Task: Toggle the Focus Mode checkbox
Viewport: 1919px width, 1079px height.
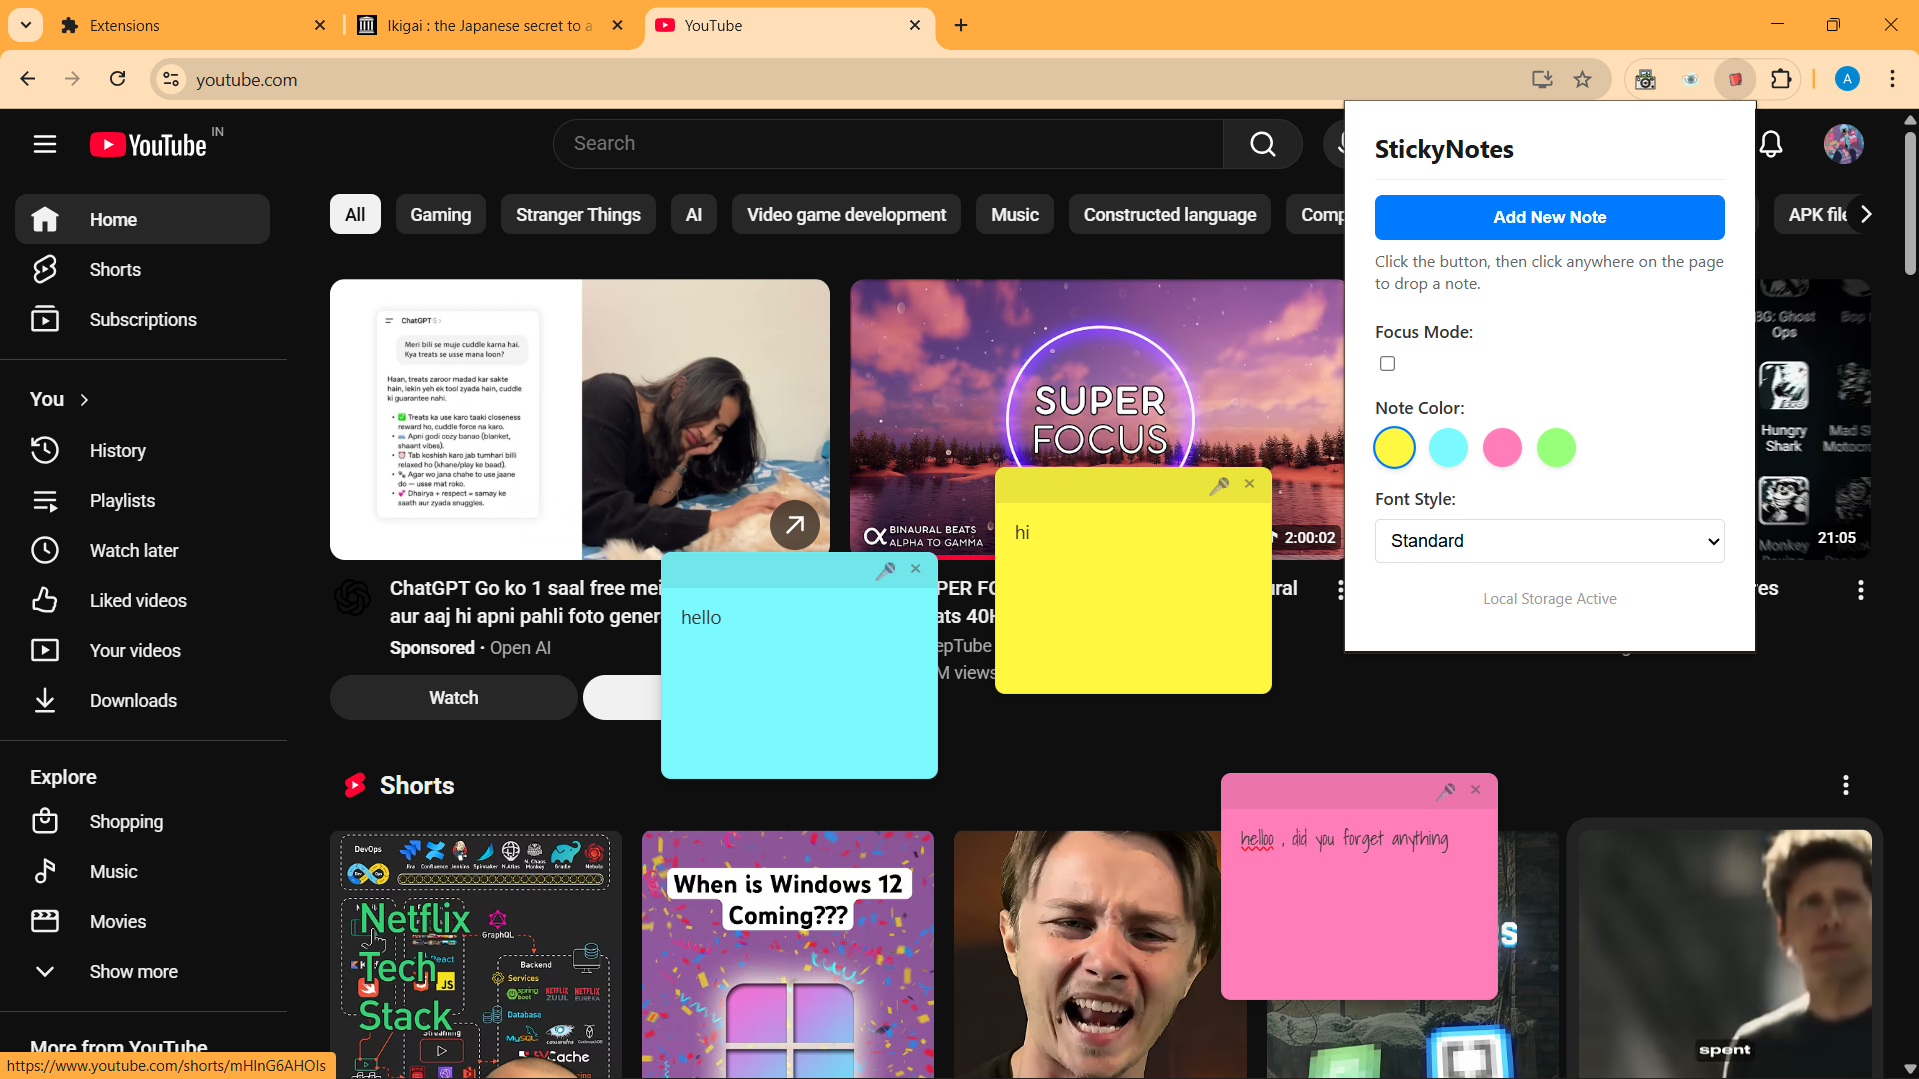Action: (1387, 364)
